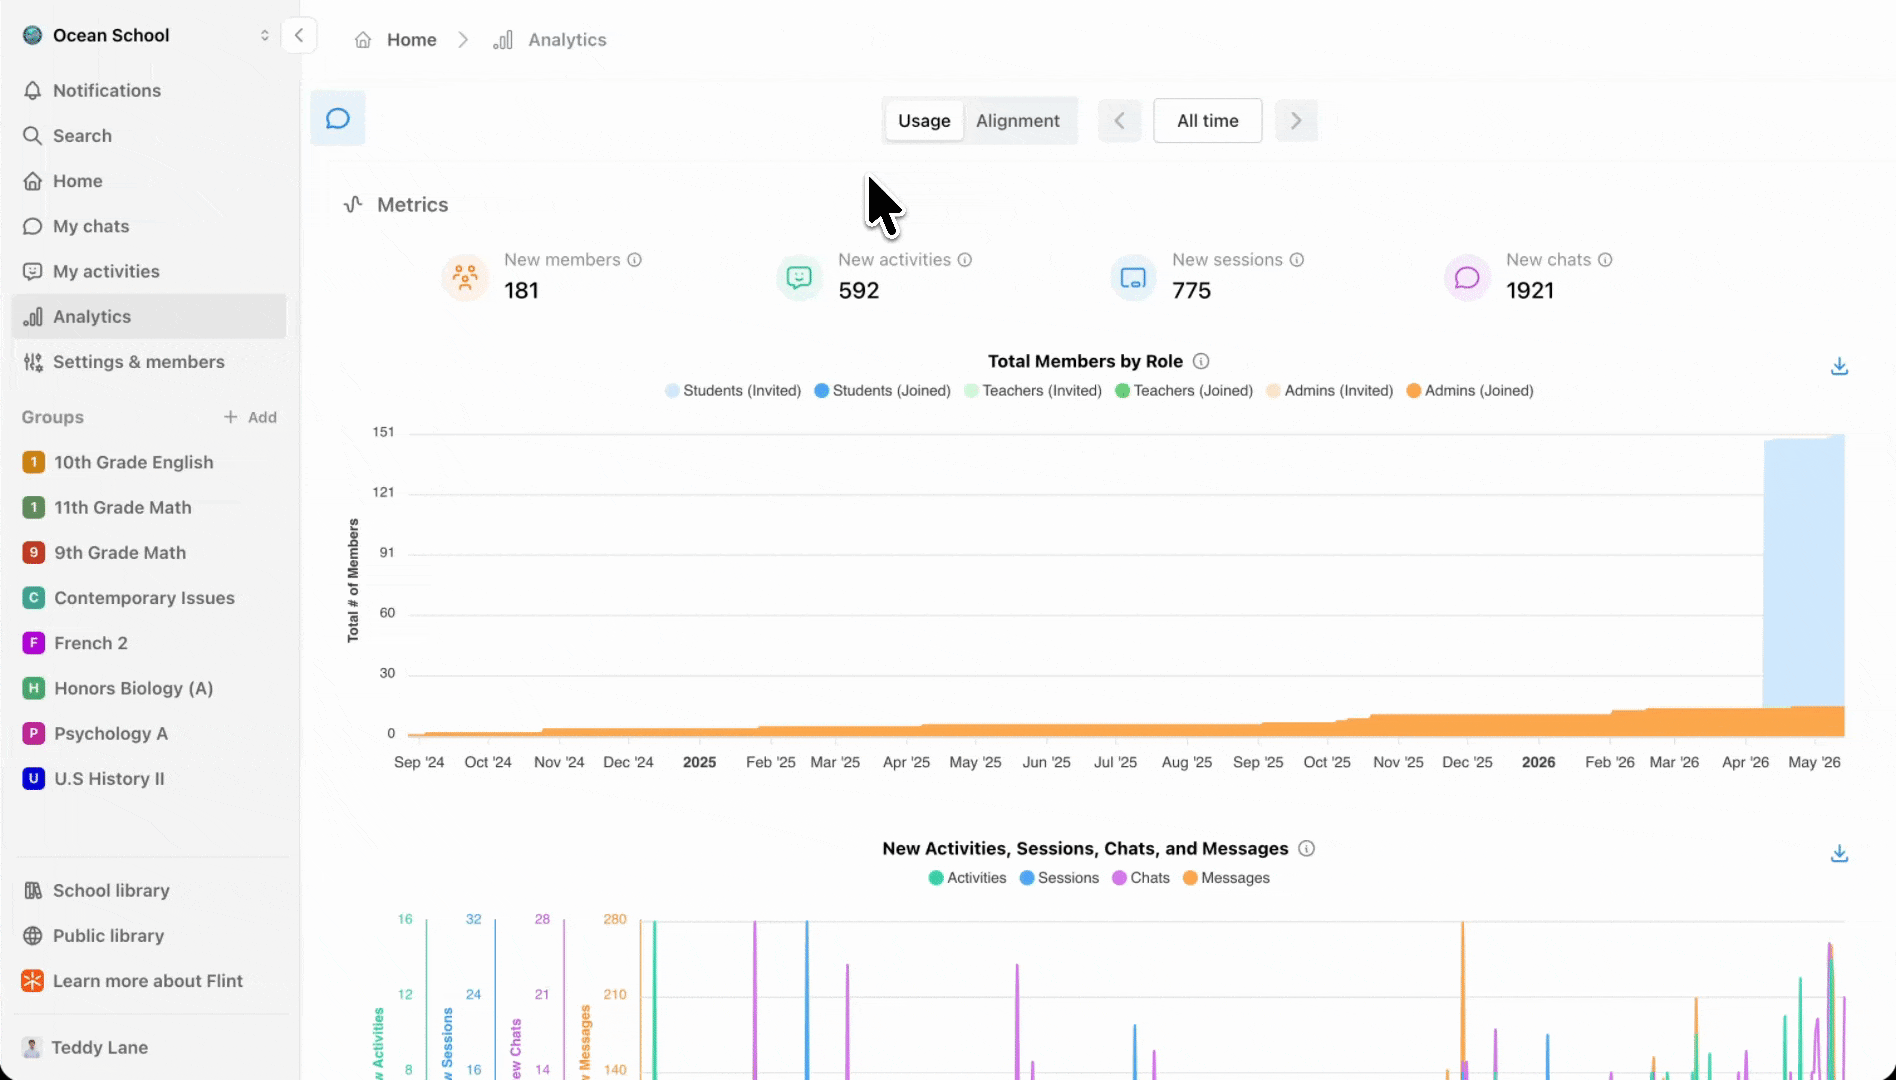Show info for New activities metric

point(965,260)
